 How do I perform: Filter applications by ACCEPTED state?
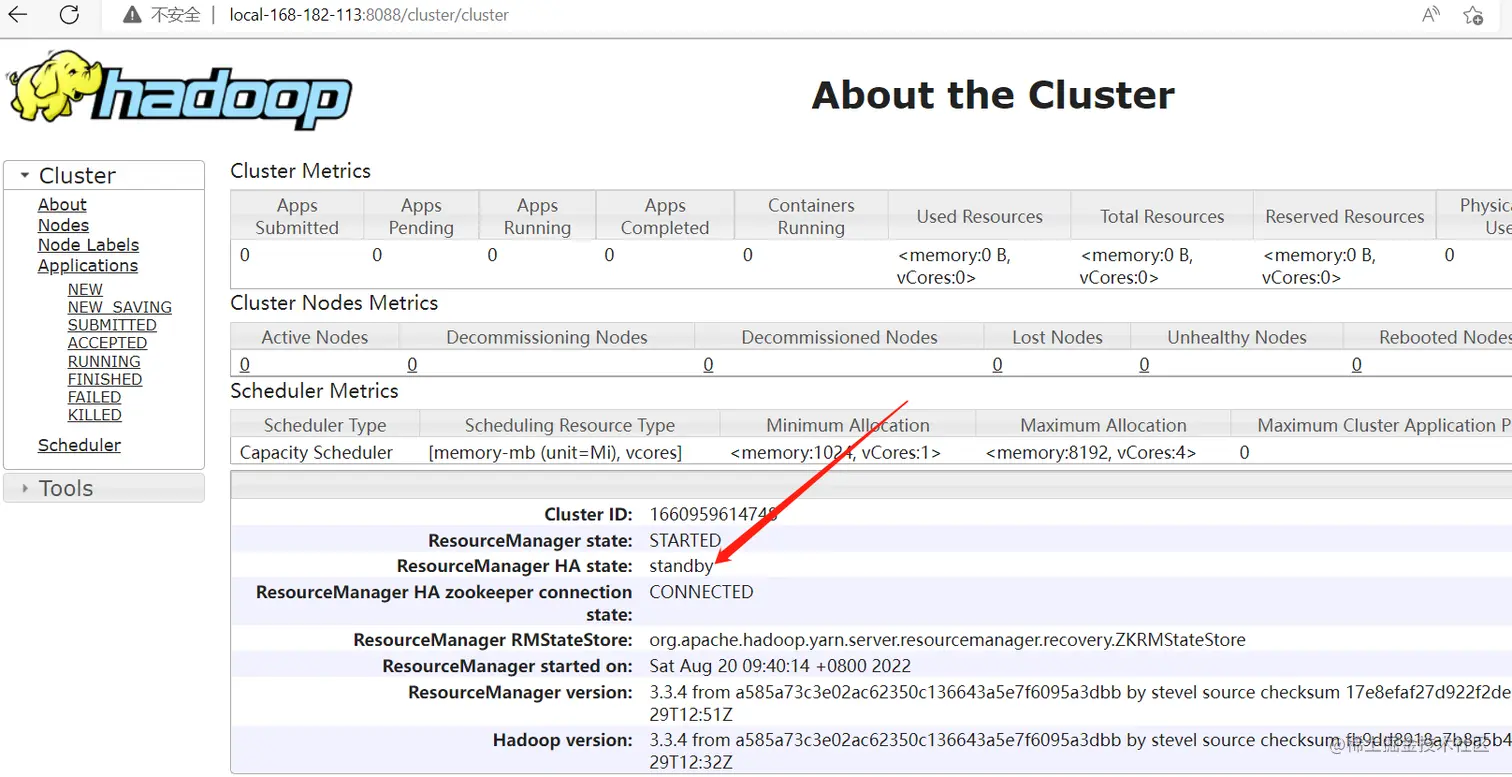point(108,344)
